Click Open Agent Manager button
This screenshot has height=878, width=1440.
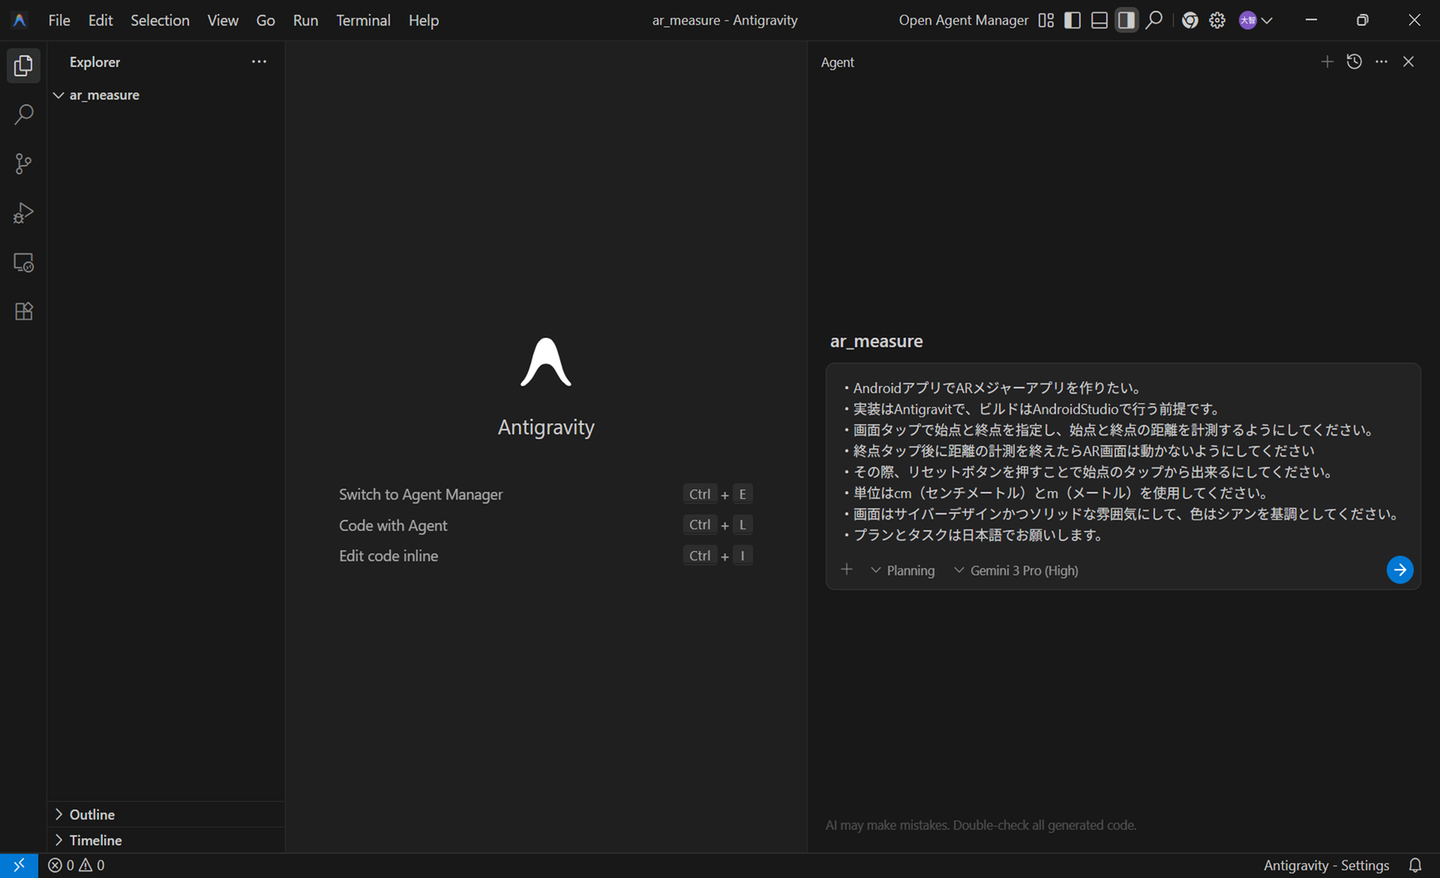pyautogui.click(x=963, y=20)
